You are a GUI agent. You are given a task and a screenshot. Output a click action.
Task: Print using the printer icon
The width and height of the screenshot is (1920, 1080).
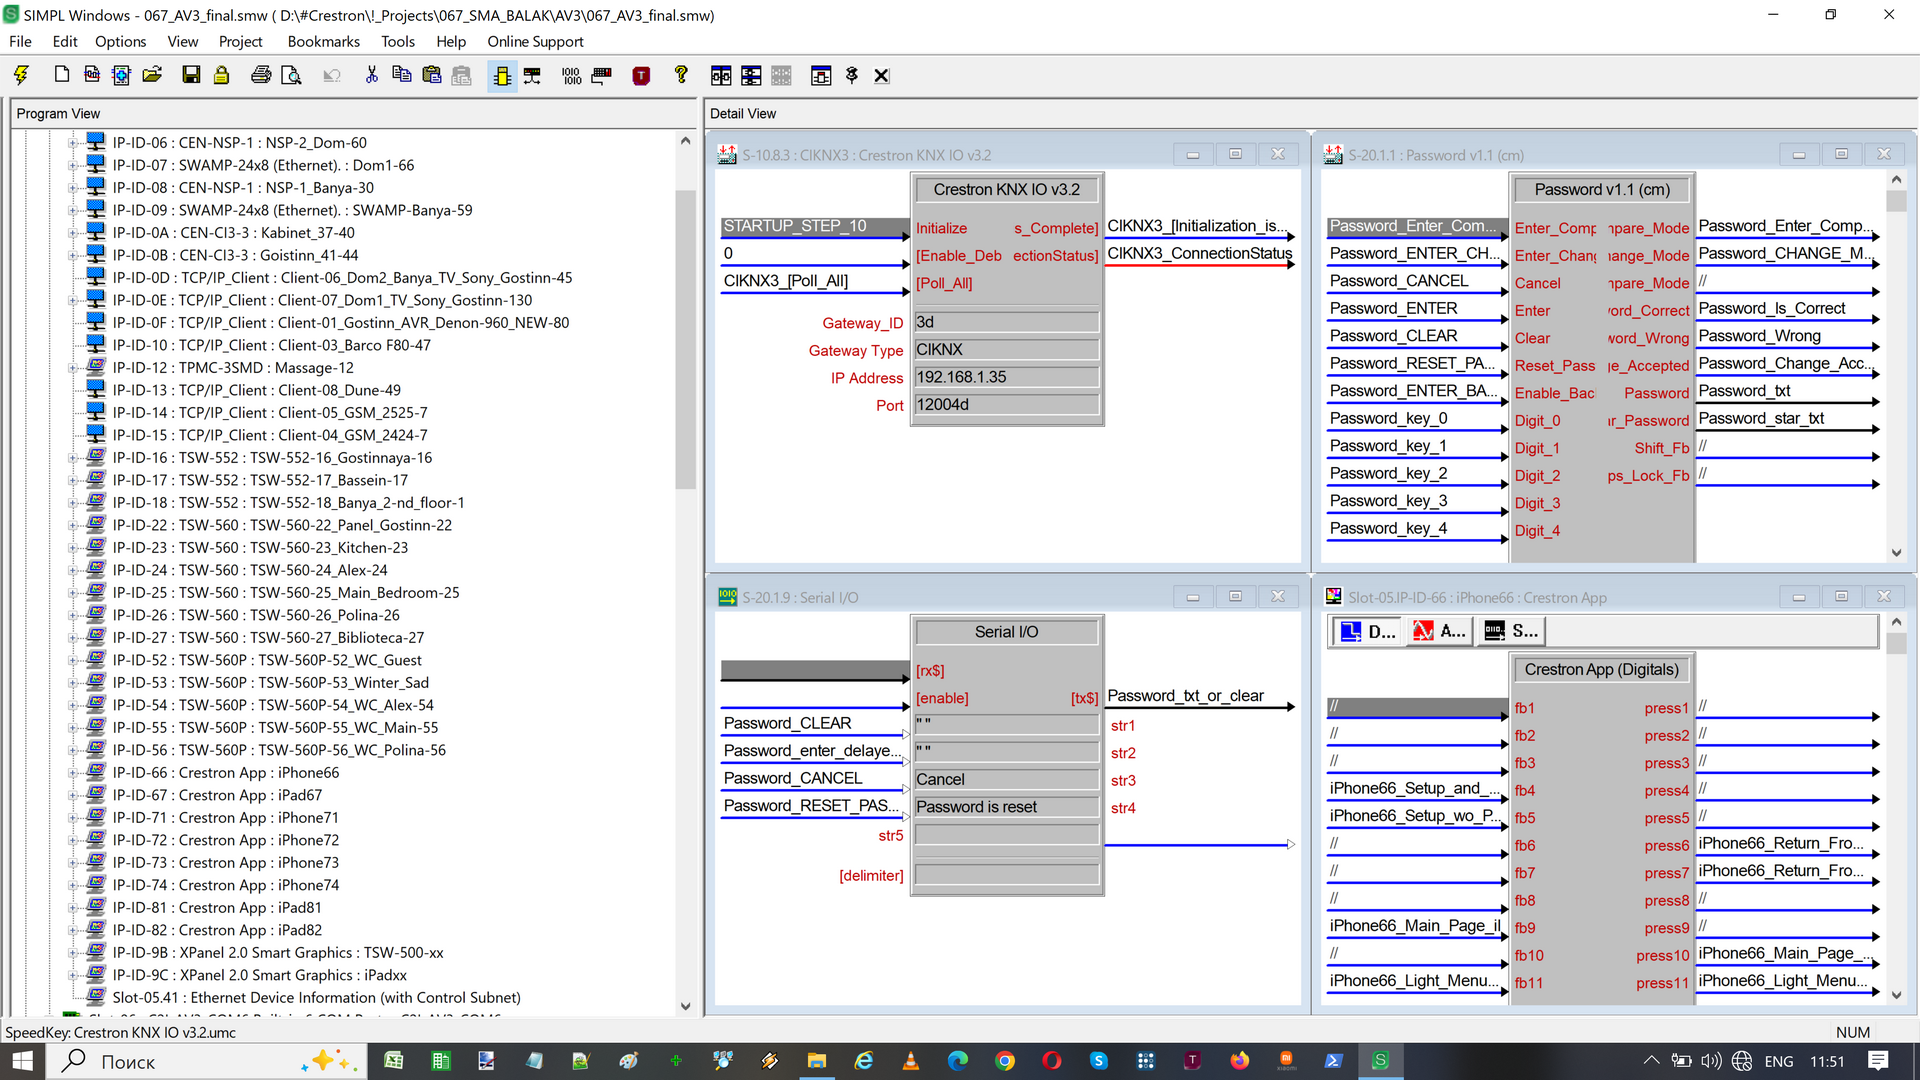[x=261, y=75]
